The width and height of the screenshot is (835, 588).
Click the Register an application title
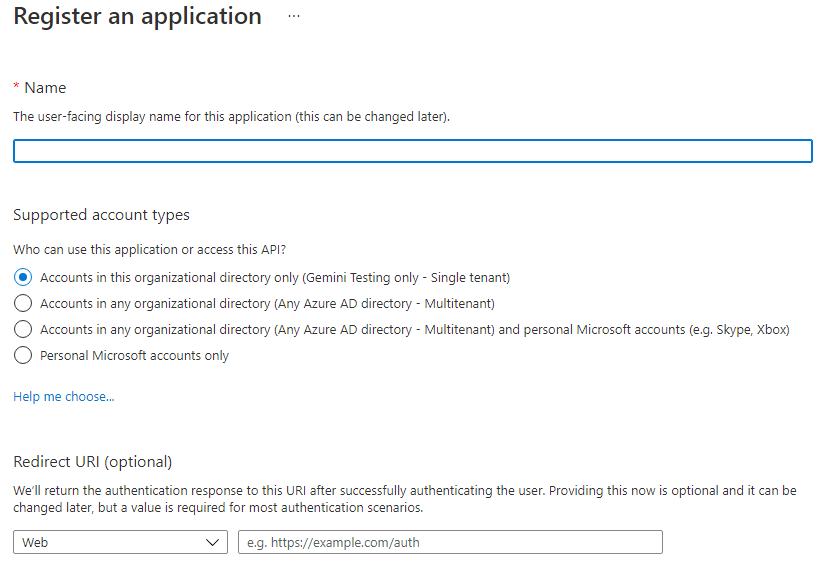(x=137, y=17)
